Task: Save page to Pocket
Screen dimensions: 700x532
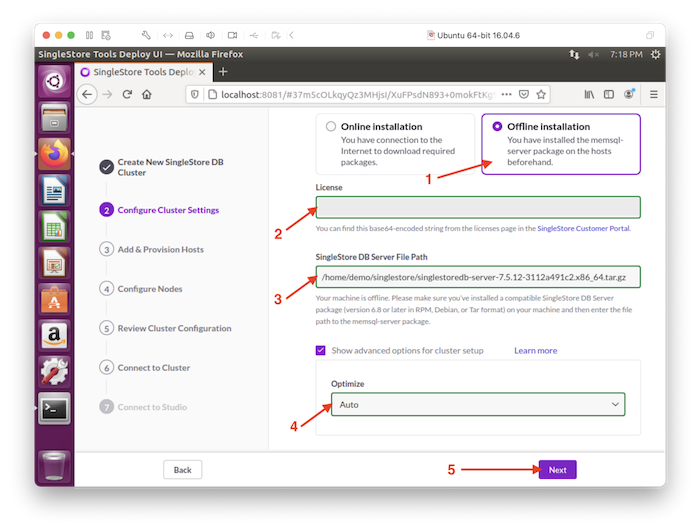Action: tap(524, 95)
